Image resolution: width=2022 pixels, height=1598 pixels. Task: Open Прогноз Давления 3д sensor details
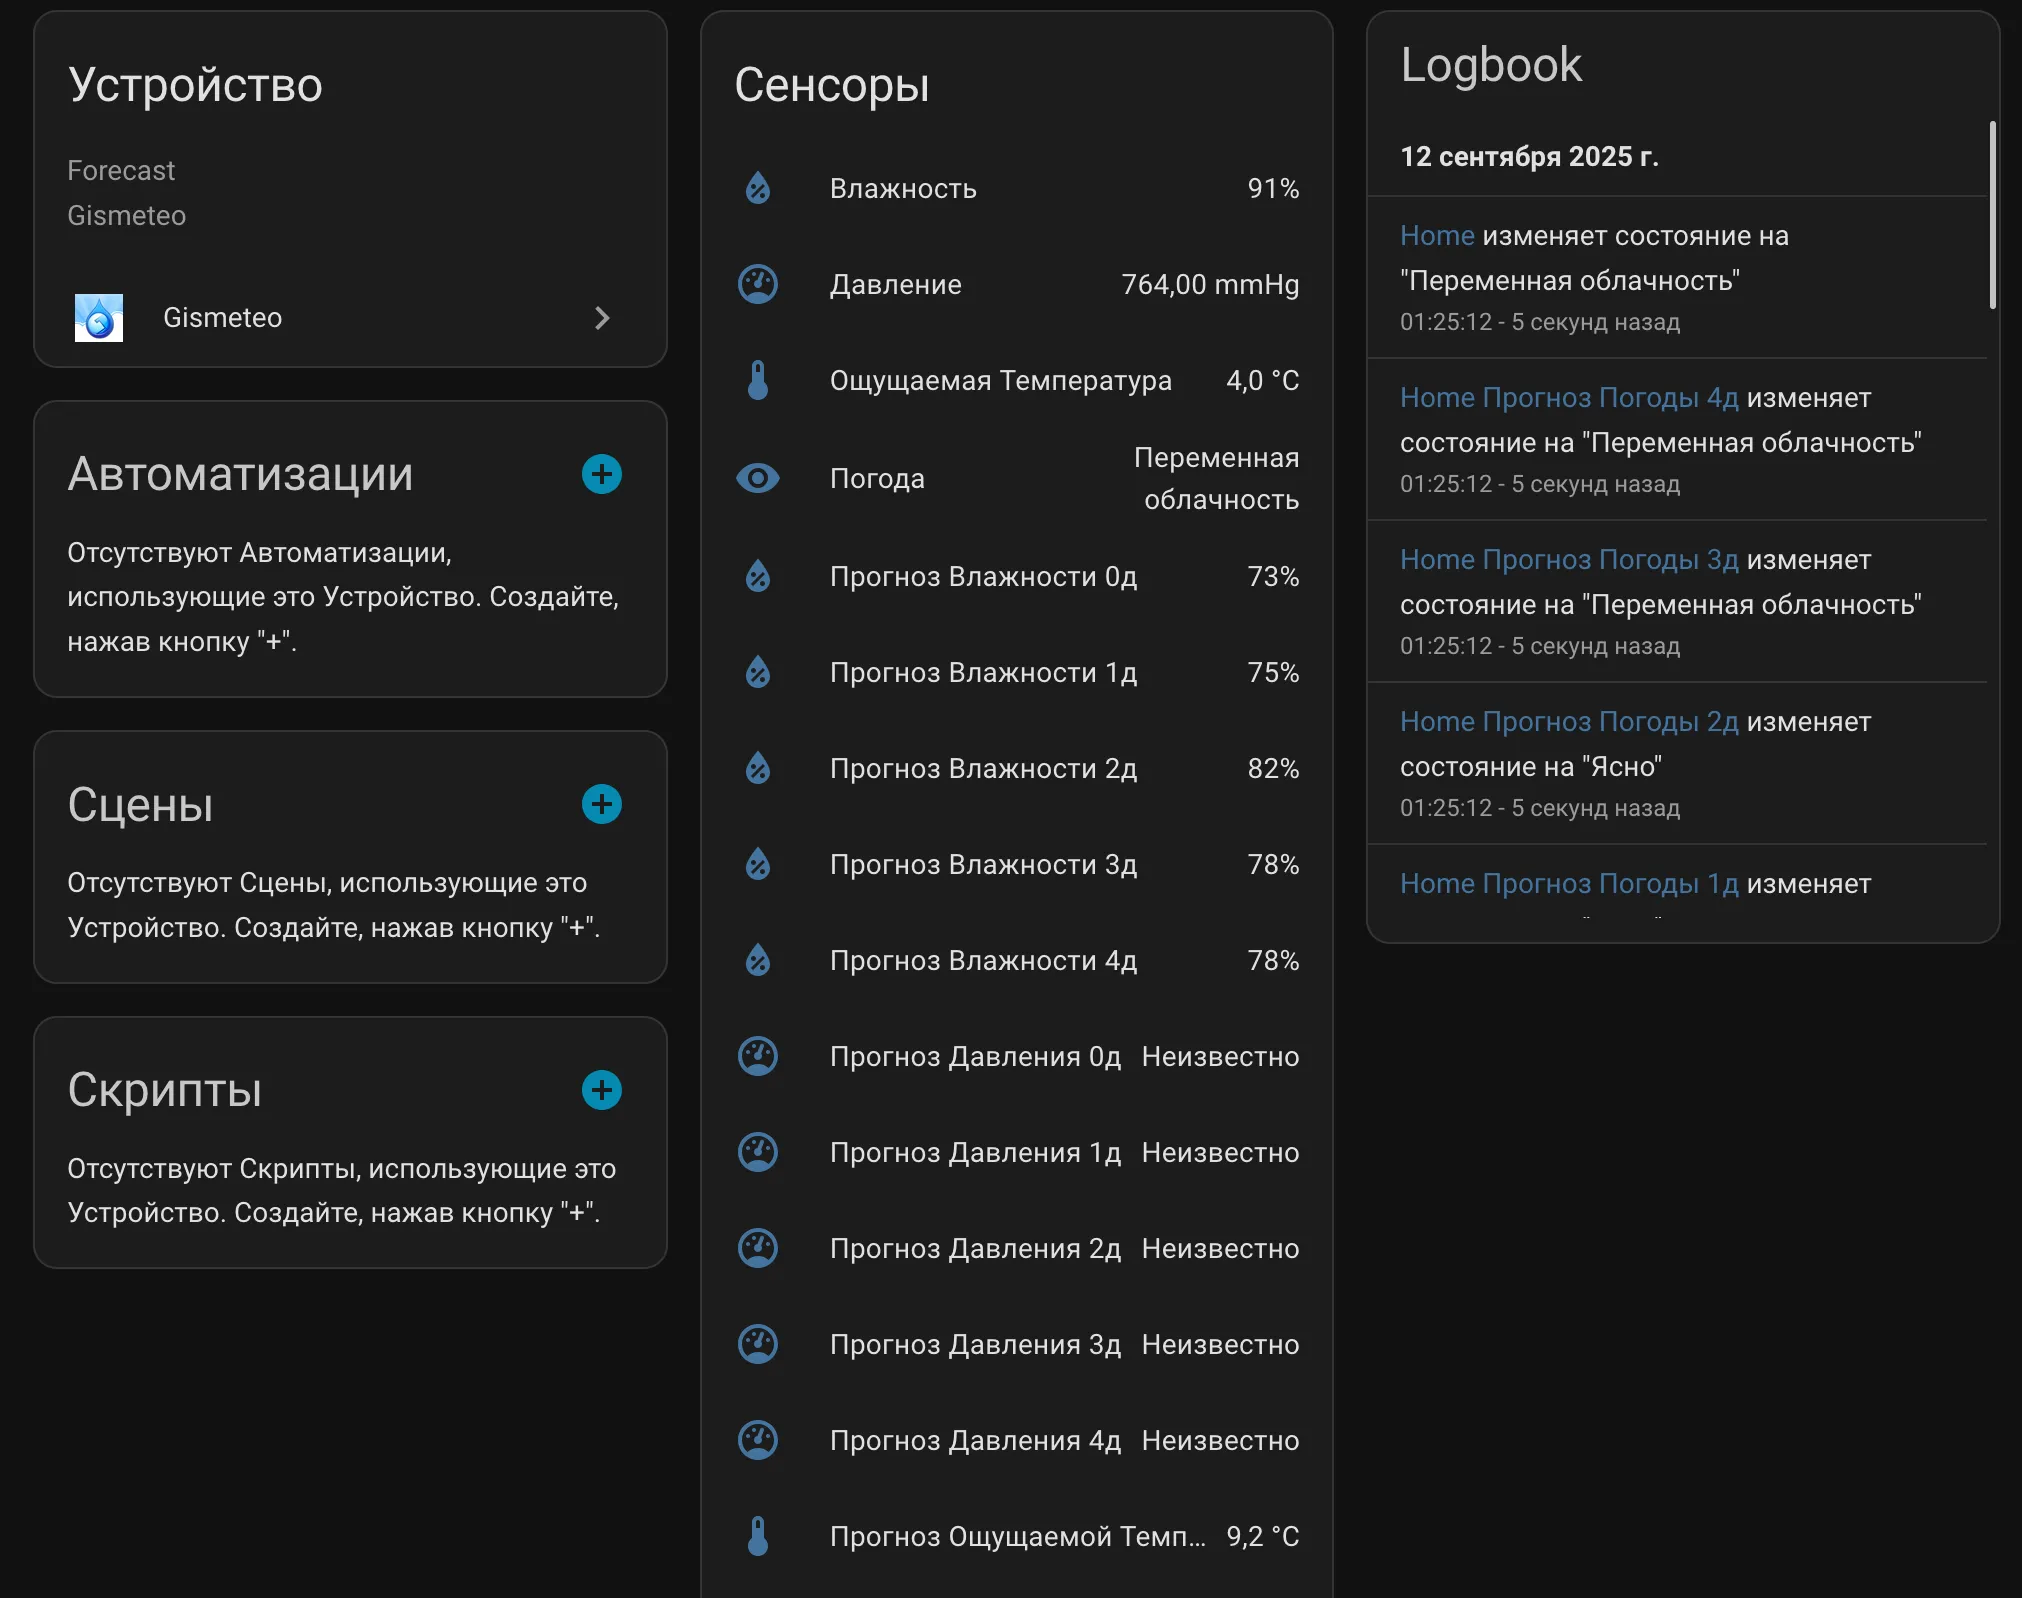click(x=1017, y=1344)
